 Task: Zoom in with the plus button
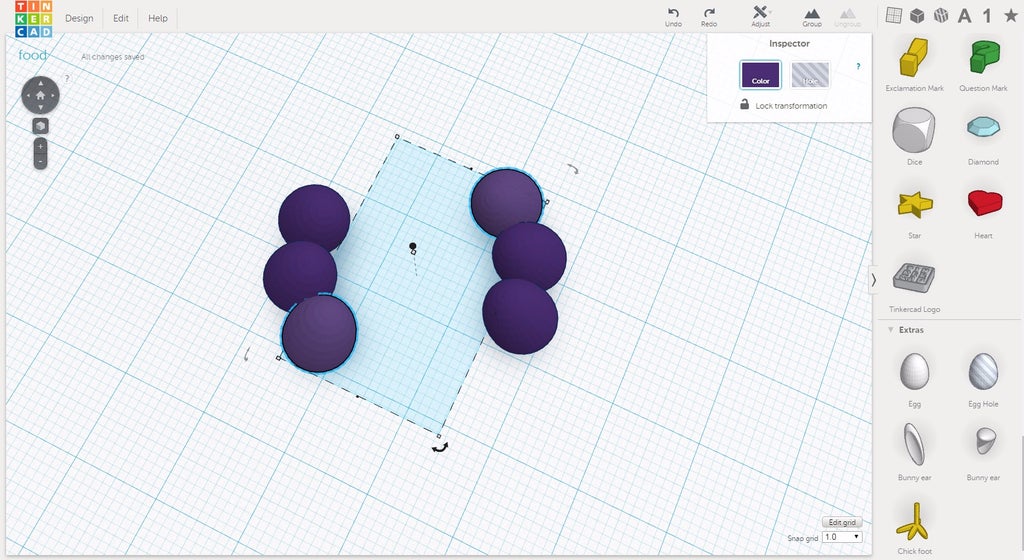tap(40, 146)
